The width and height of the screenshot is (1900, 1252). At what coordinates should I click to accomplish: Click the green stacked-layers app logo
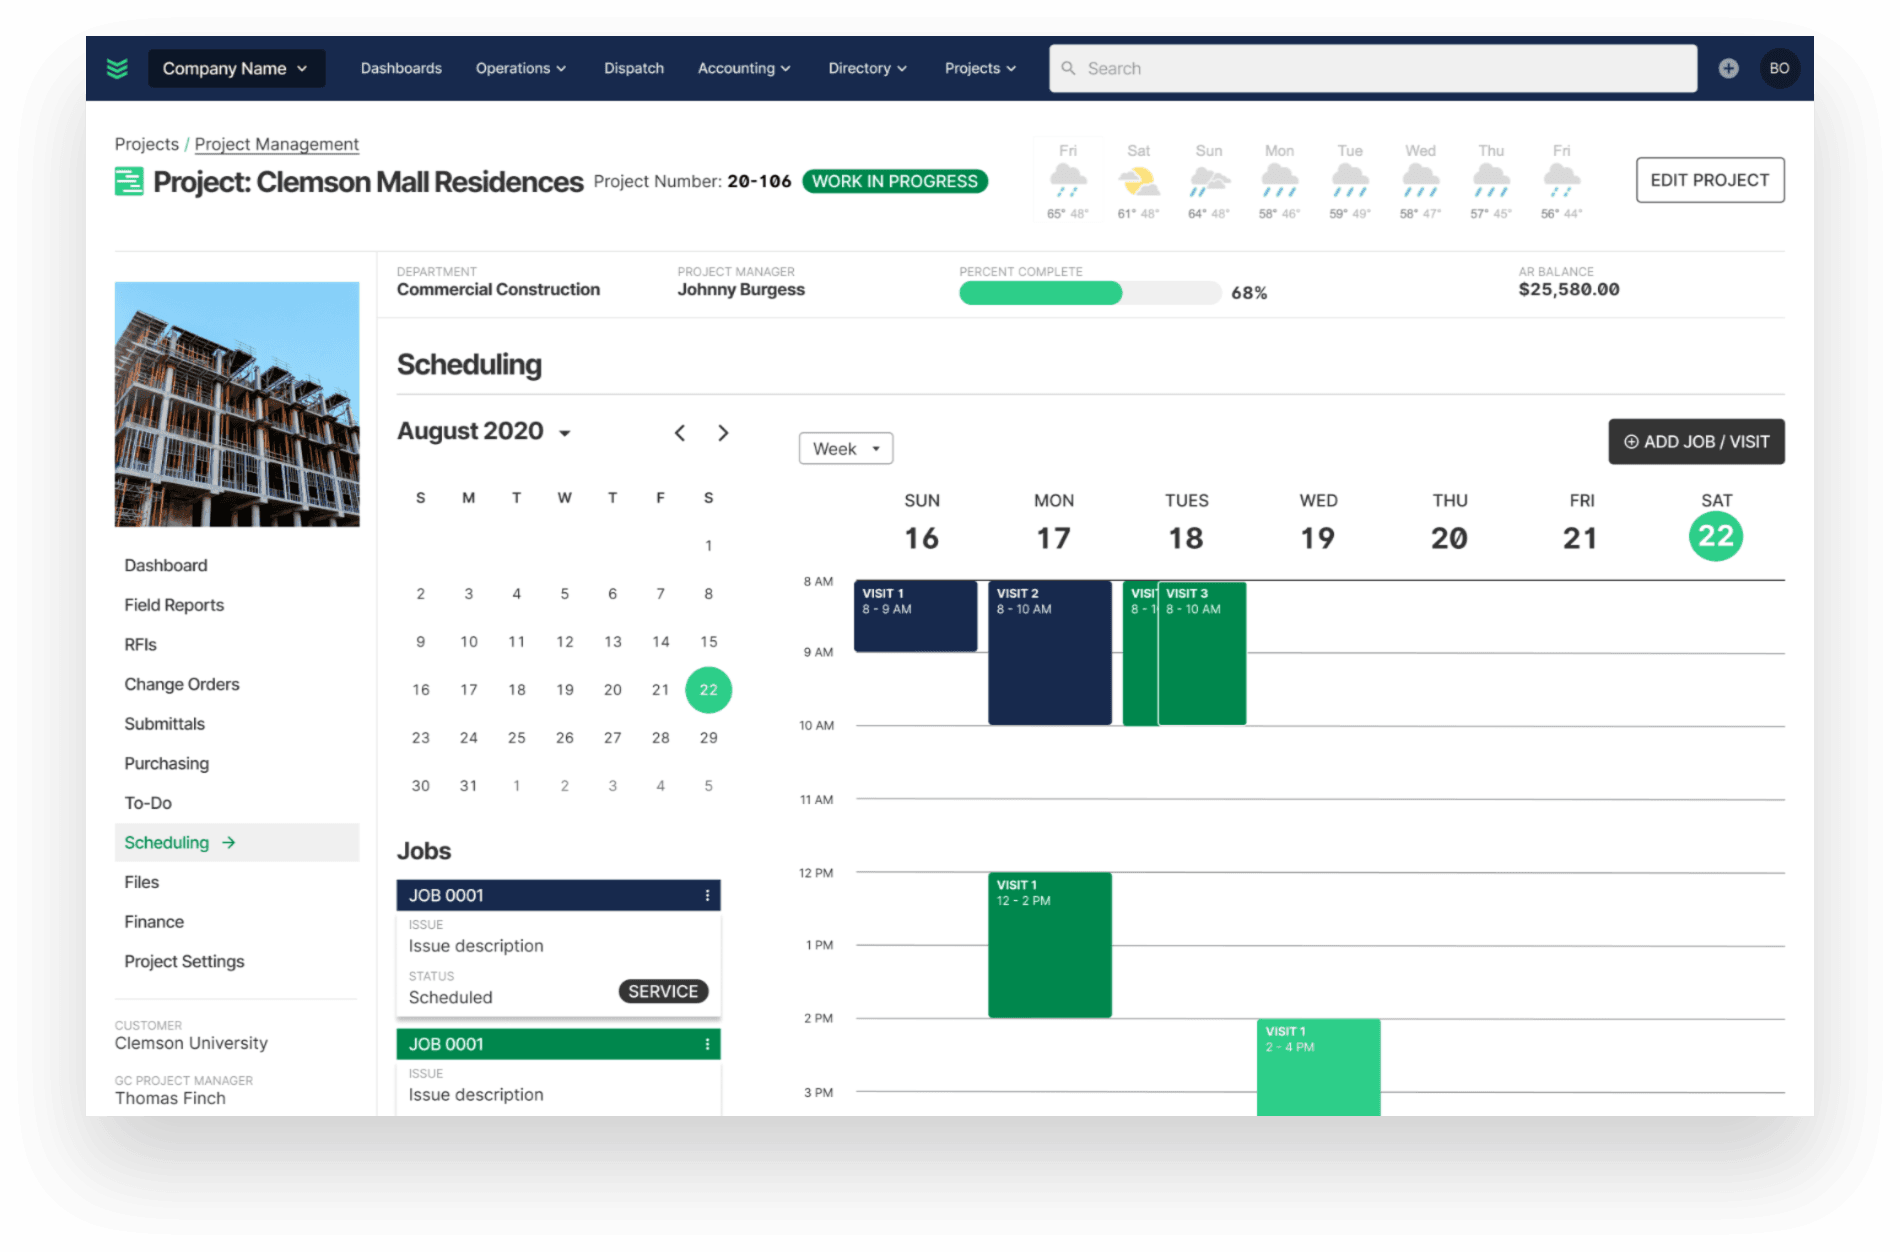click(117, 68)
